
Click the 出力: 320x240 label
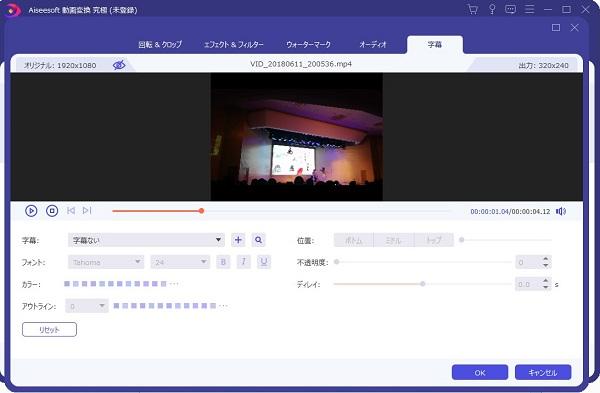pyautogui.click(x=543, y=65)
